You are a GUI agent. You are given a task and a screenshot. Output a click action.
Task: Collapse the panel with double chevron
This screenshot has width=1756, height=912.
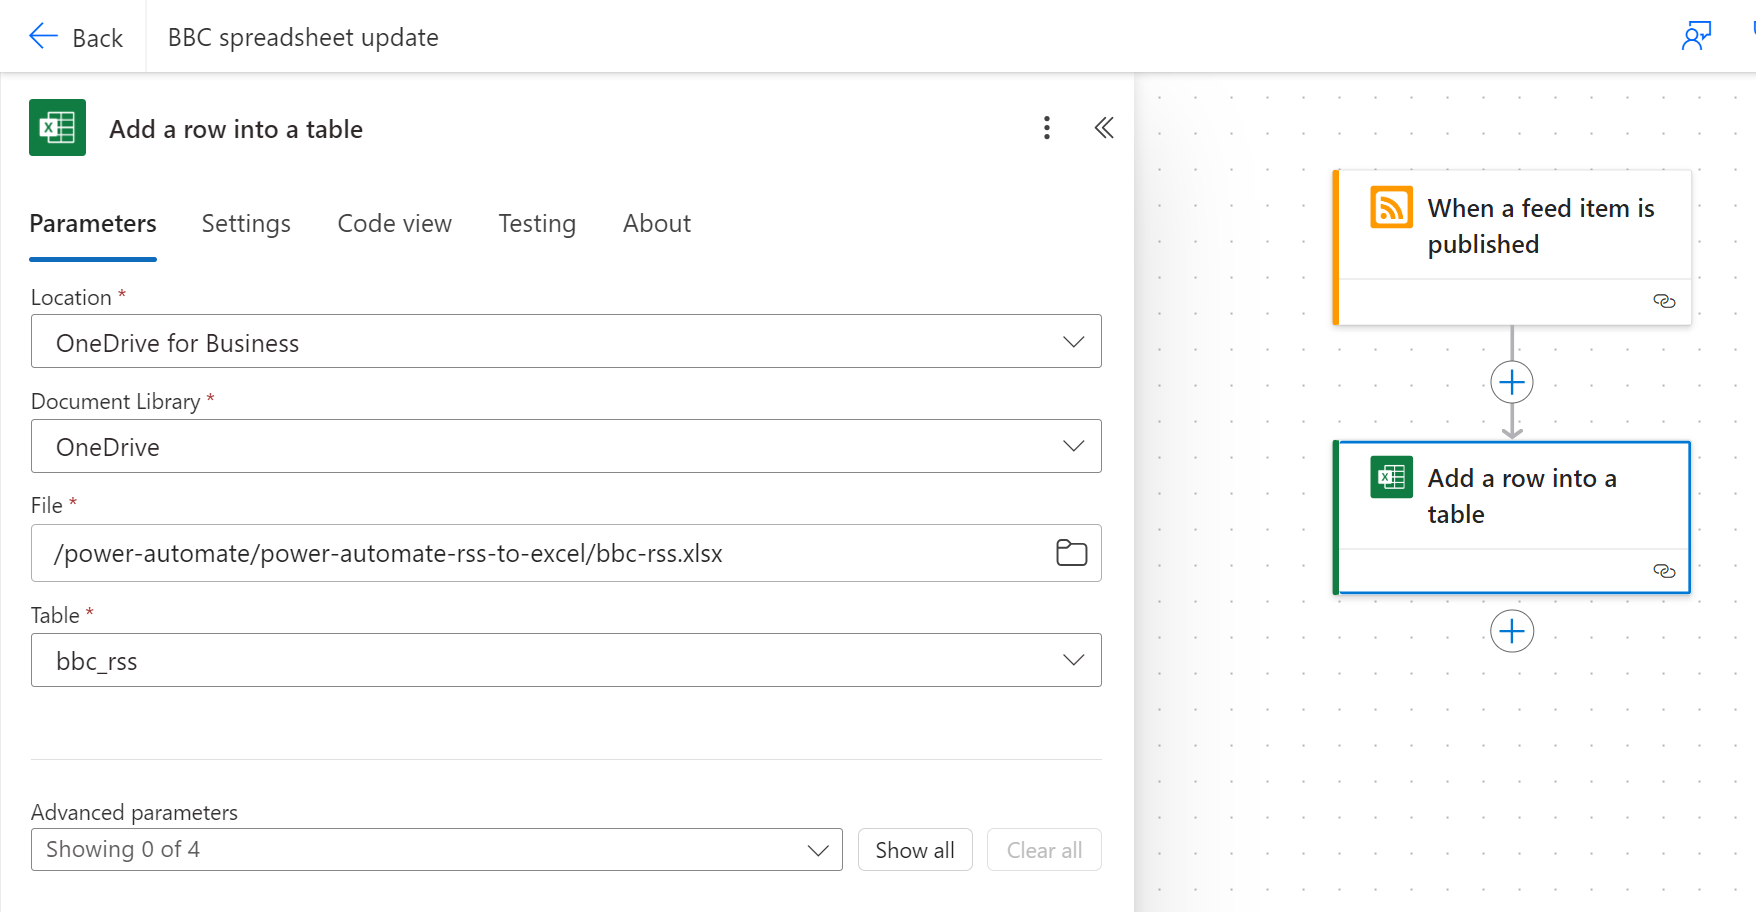(1104, 128)
